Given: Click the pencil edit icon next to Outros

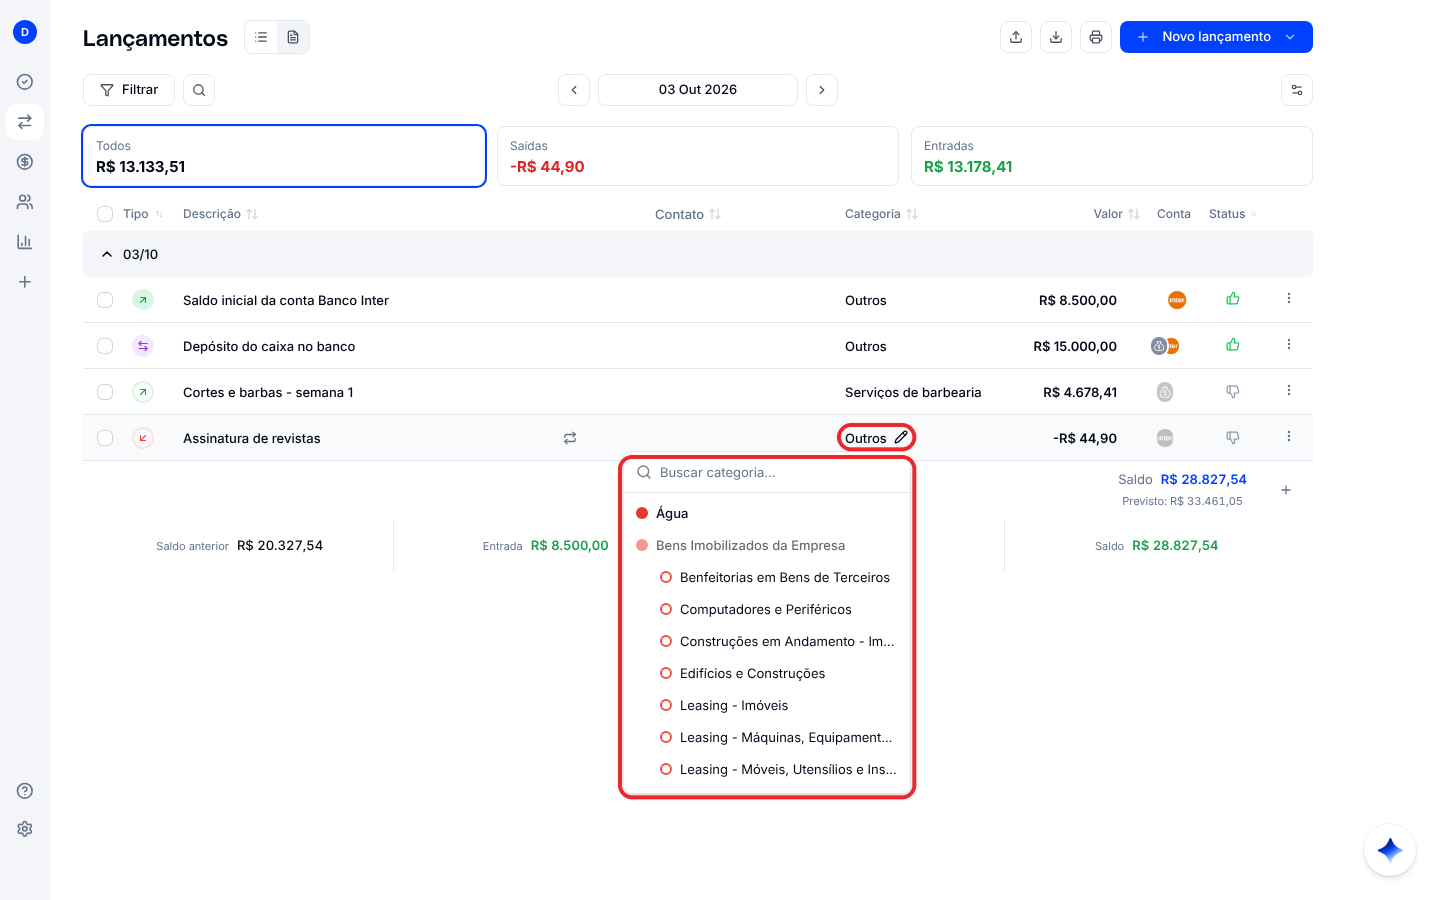Looking at the screenshot, I should pyautogui.click(x=901, y=437).
